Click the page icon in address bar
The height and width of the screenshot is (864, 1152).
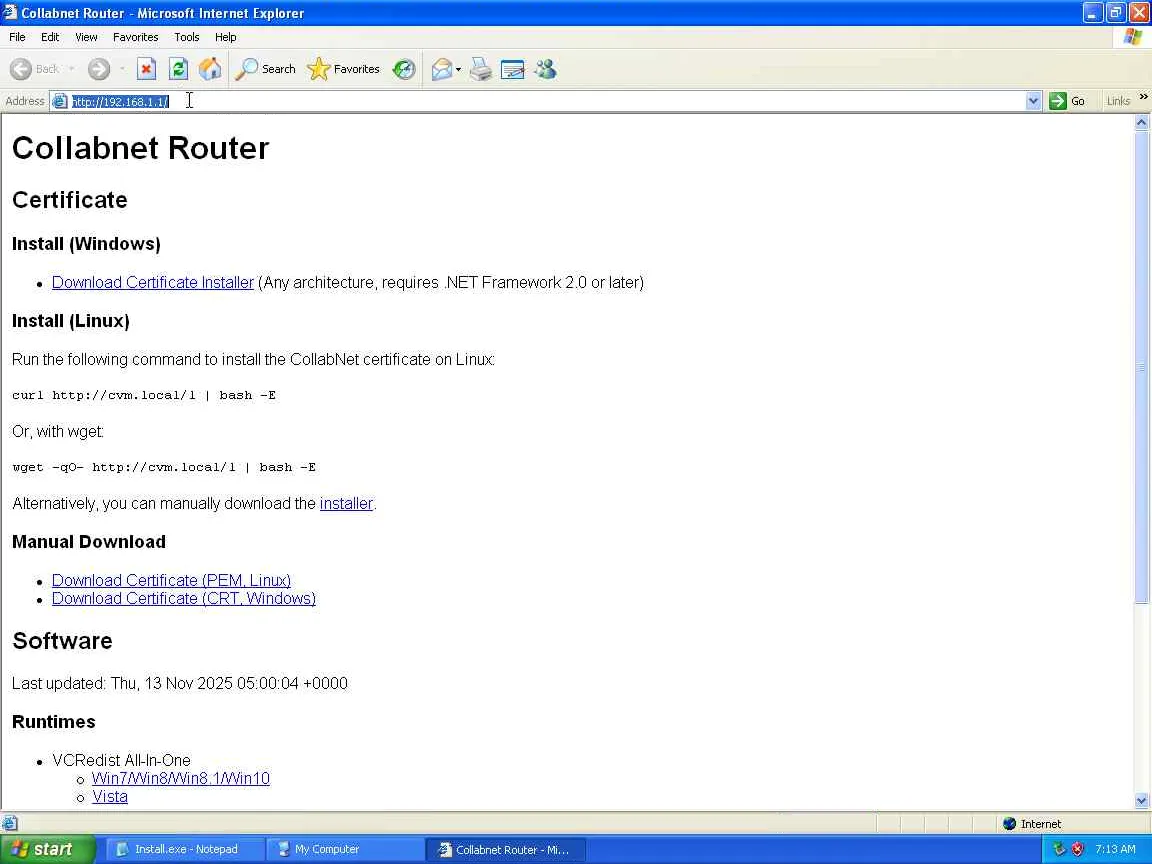tap(60, 101)
